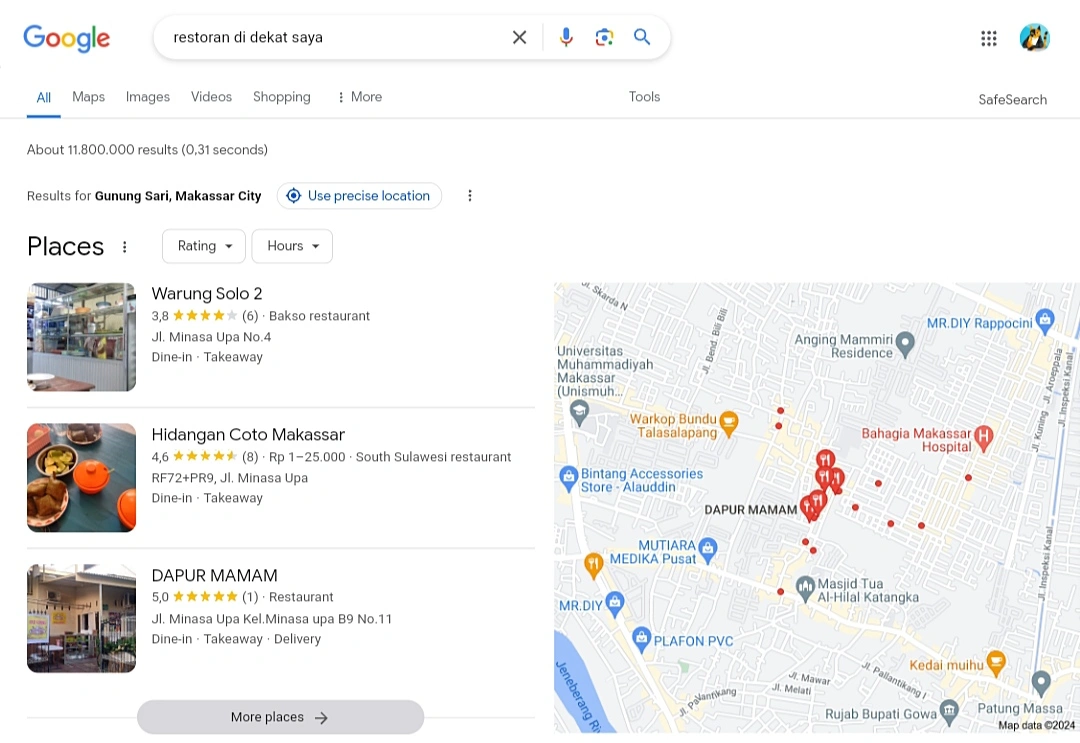Screen dimensions: 1080x743
Task: Click the Gunung Sari, Makassar City location text
Action: [x=178, y=196]
